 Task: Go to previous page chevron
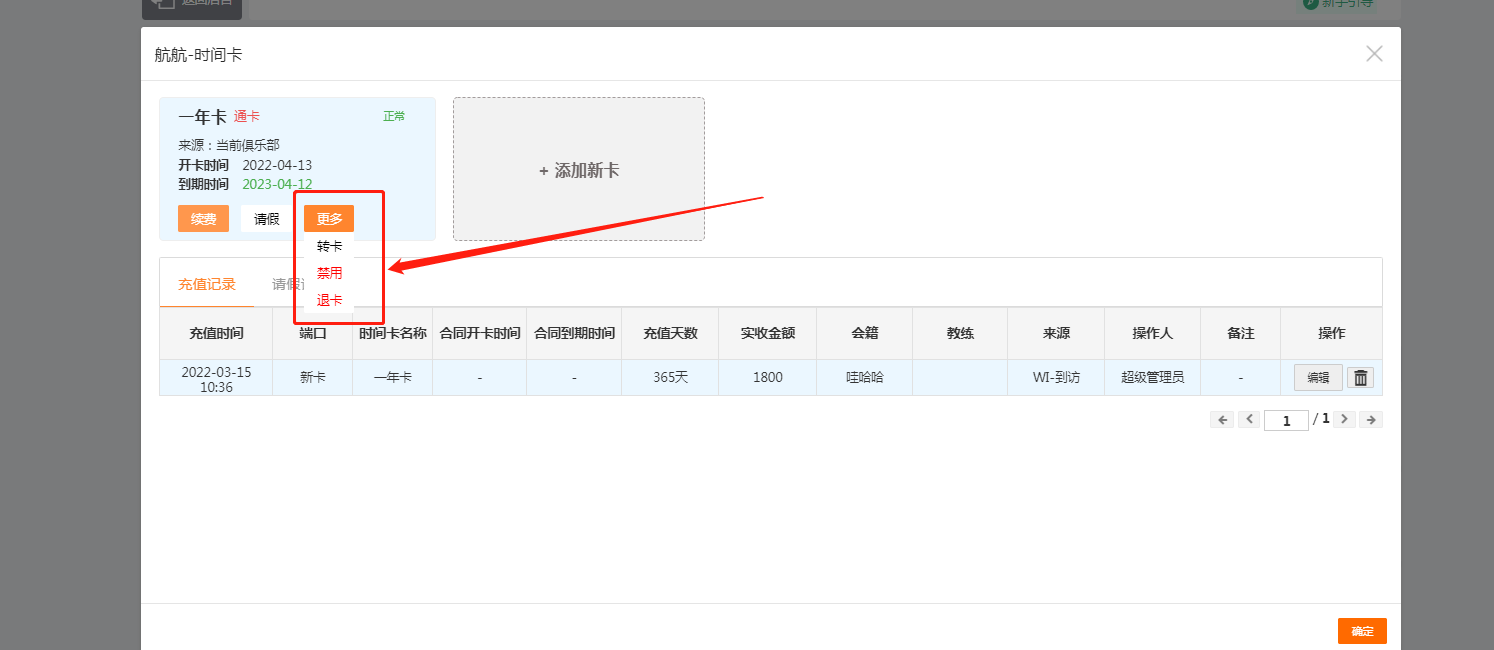1248,420
